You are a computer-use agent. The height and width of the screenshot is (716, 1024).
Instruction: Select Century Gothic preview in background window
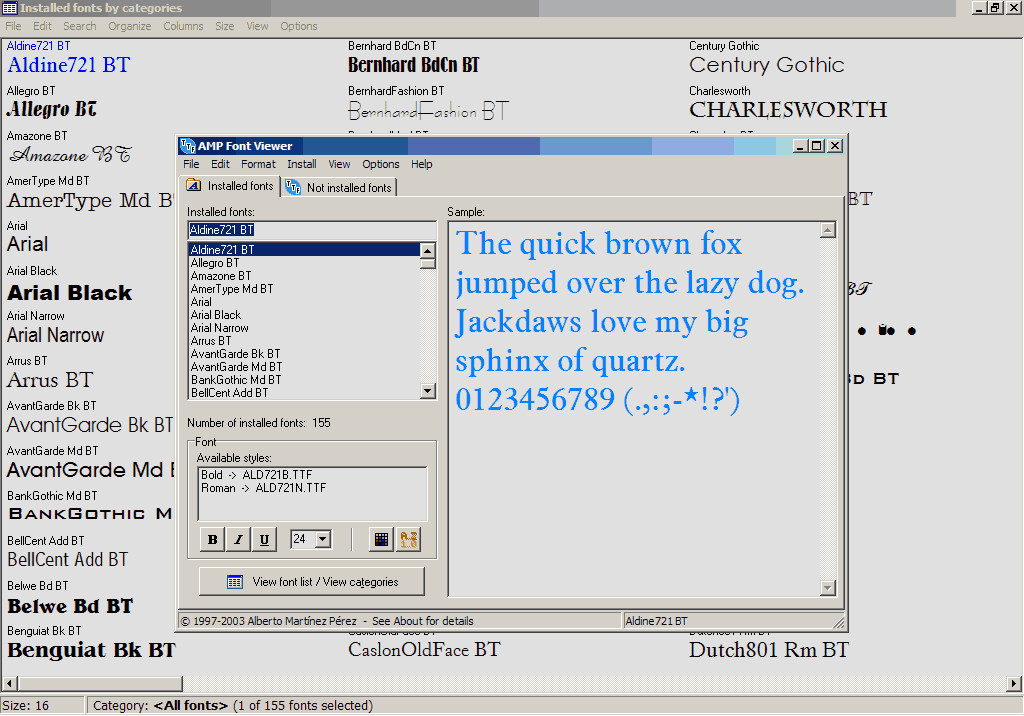(766, 65)
